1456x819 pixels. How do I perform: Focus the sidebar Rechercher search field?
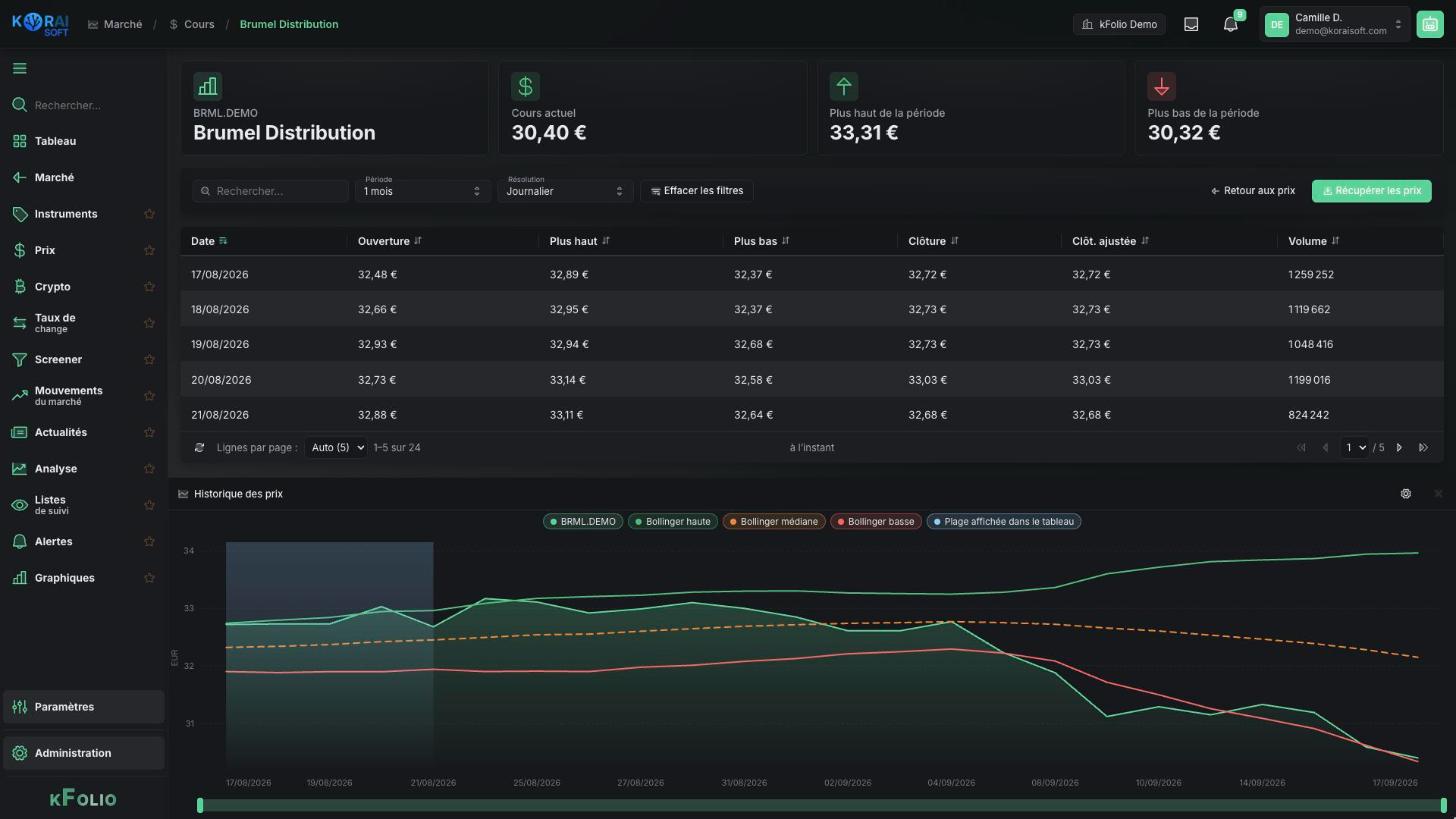pyautogui.click(x=84, y=105)
